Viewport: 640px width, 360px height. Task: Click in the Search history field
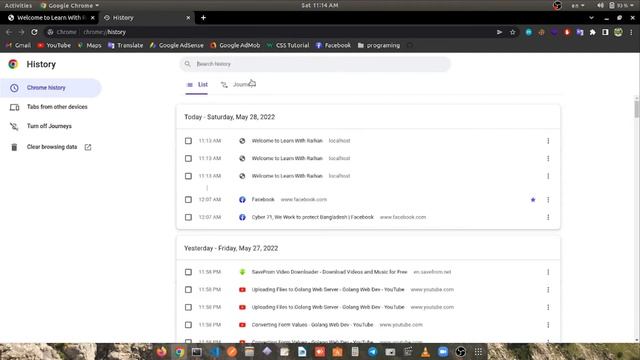(315, 64)
